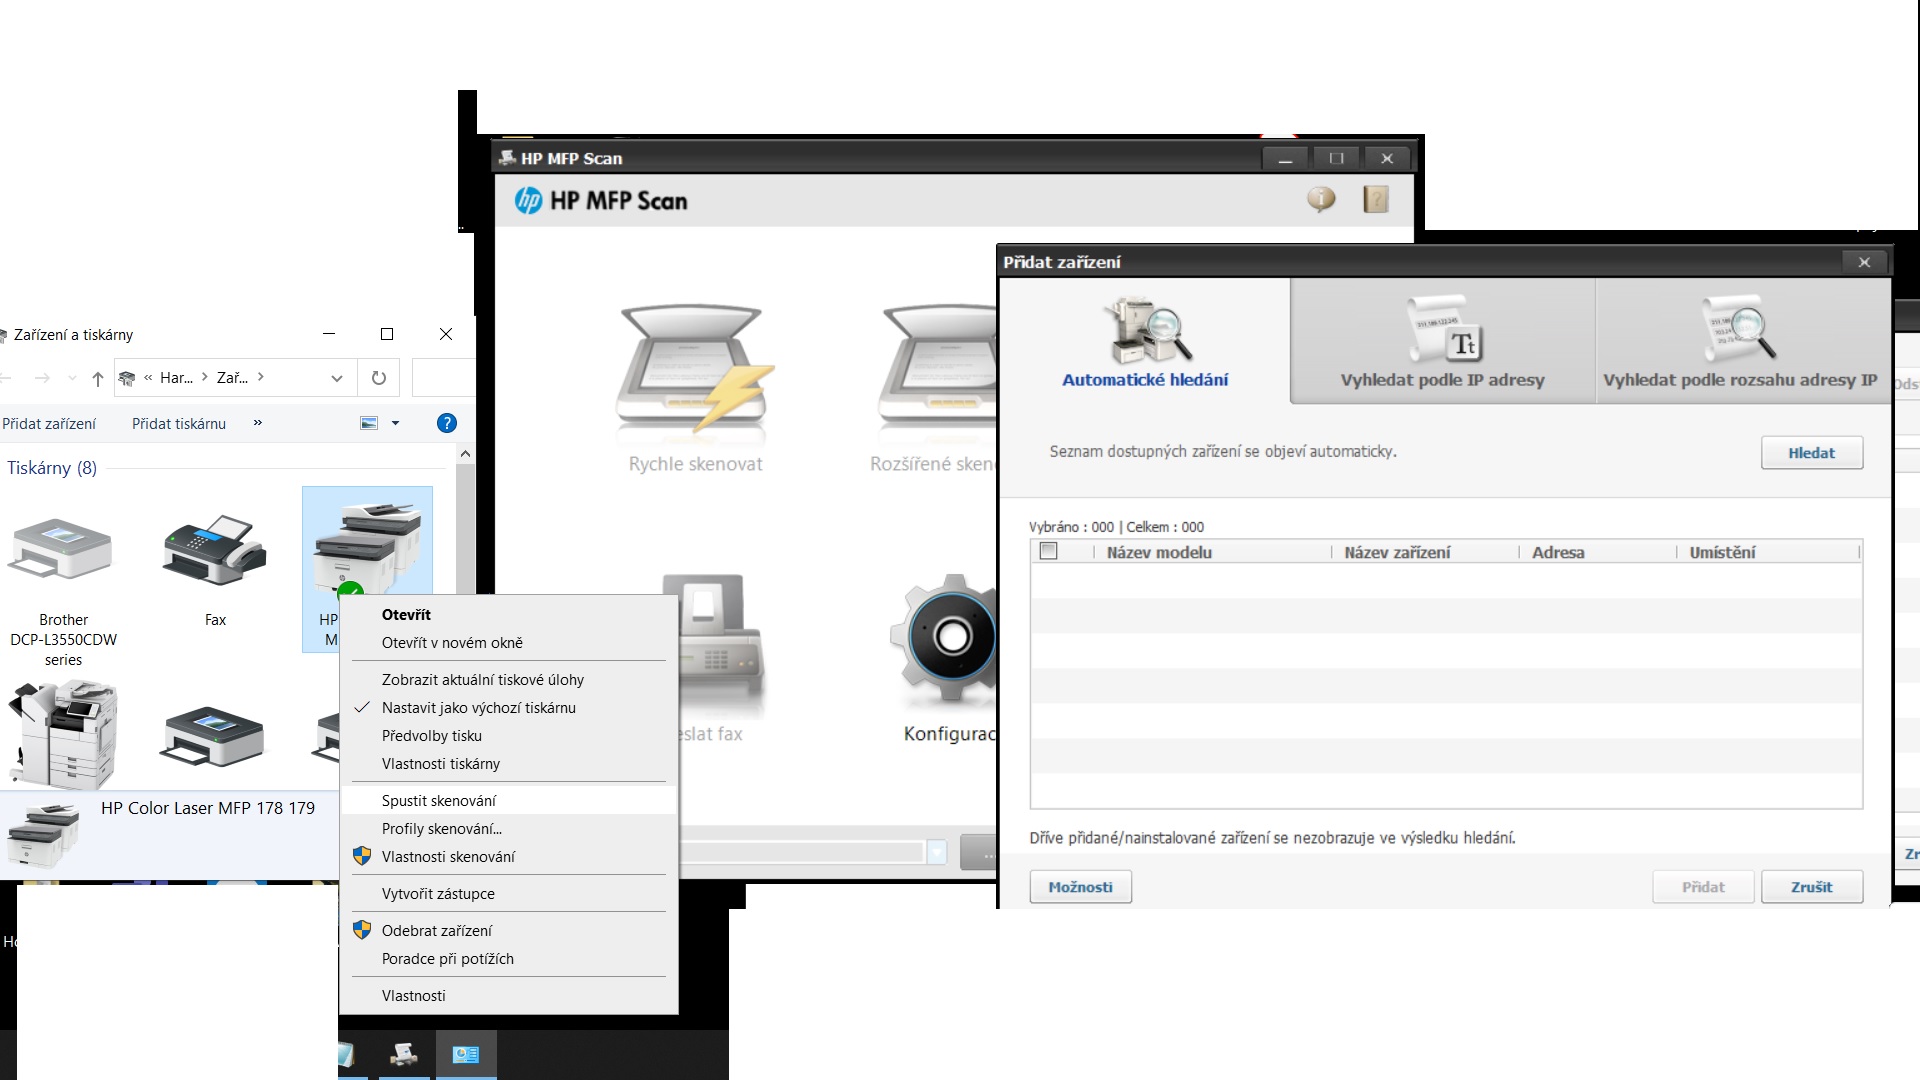Viewport: 1920px width, 1080px height.
Task: Toggle Nastavit jako výchozí tiskárnu
Action: 478,707
